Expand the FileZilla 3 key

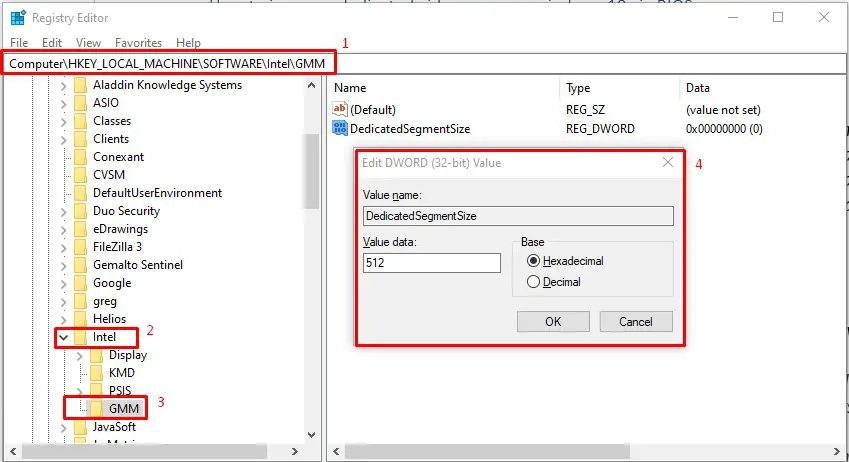coord(63,248)
